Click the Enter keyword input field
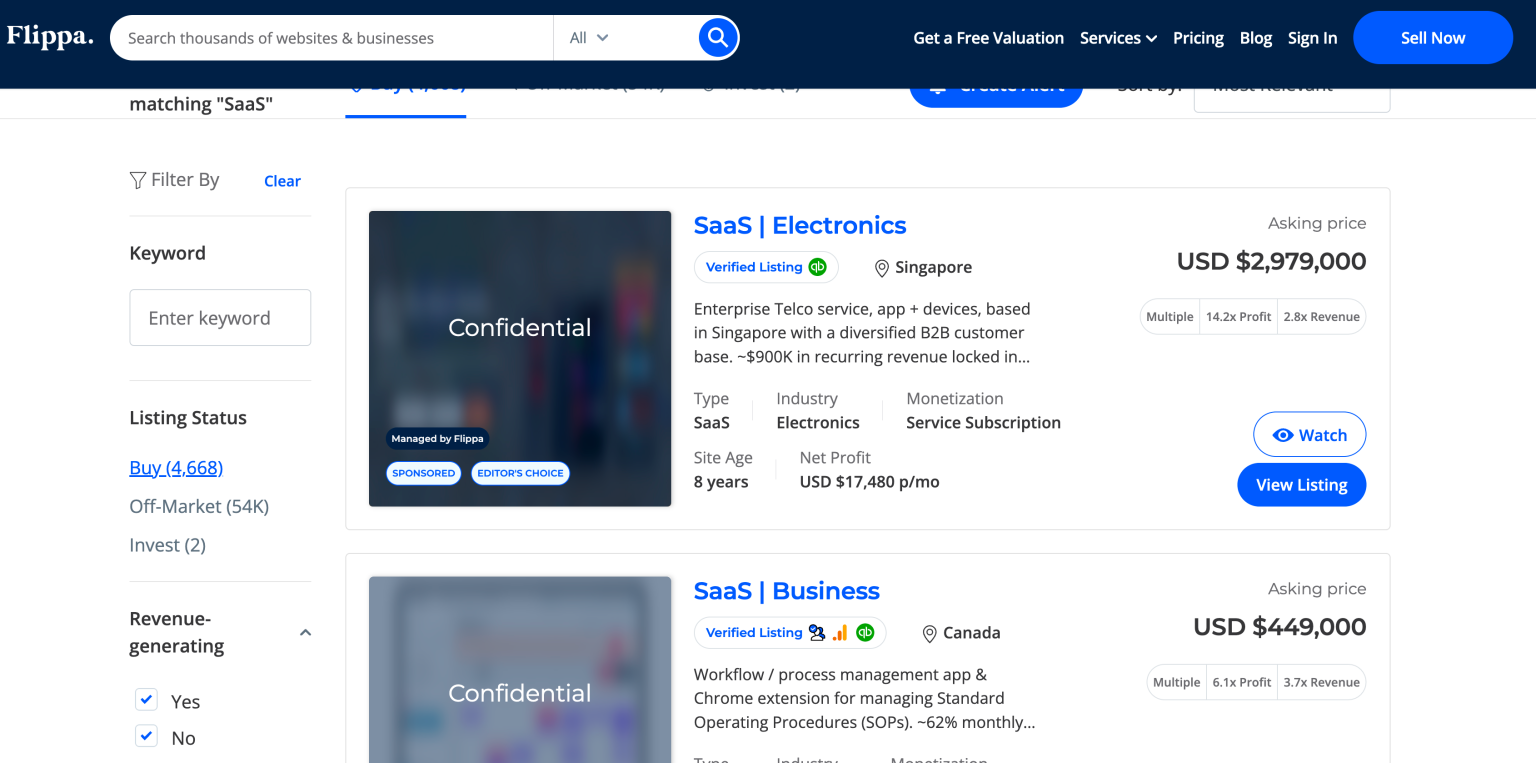The width and height of the screenshot is (1536, 763). [220, 317]
